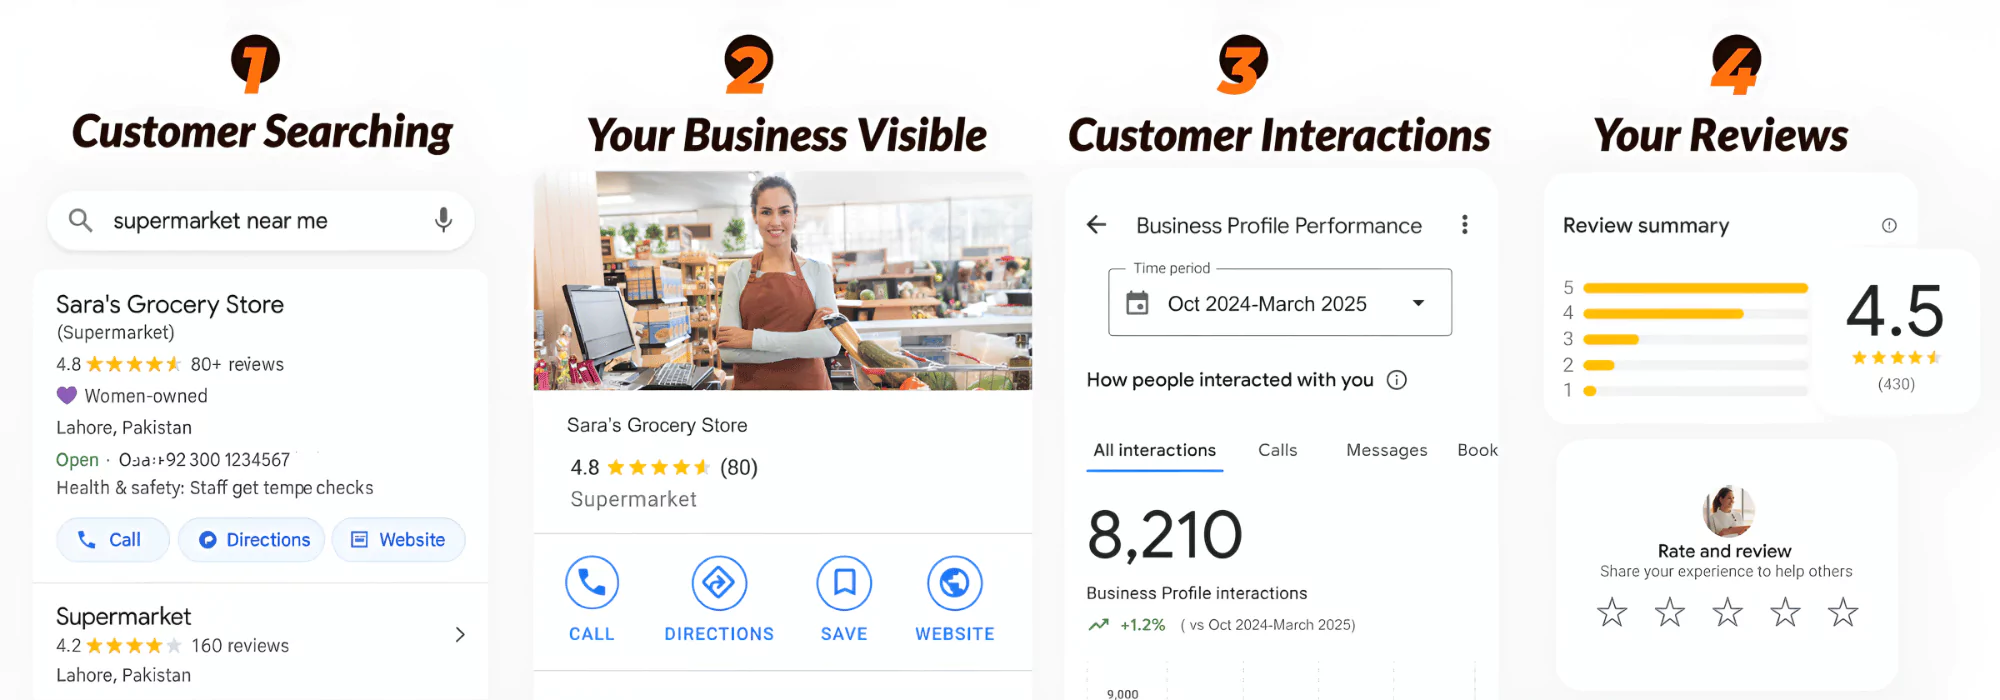The width and height of the screenshot is (2000, 700).
Task: Tap the DIRECTIONS diamond arrow icon
Action: point(719,583)
